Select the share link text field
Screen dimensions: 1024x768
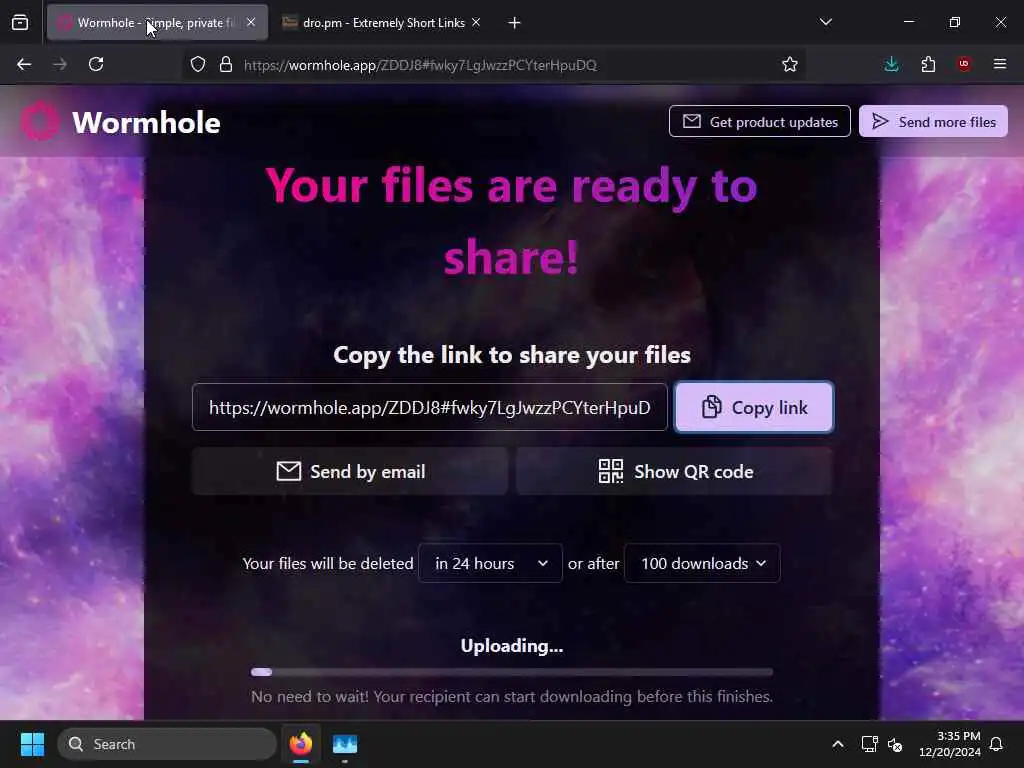tap(430, 408)
